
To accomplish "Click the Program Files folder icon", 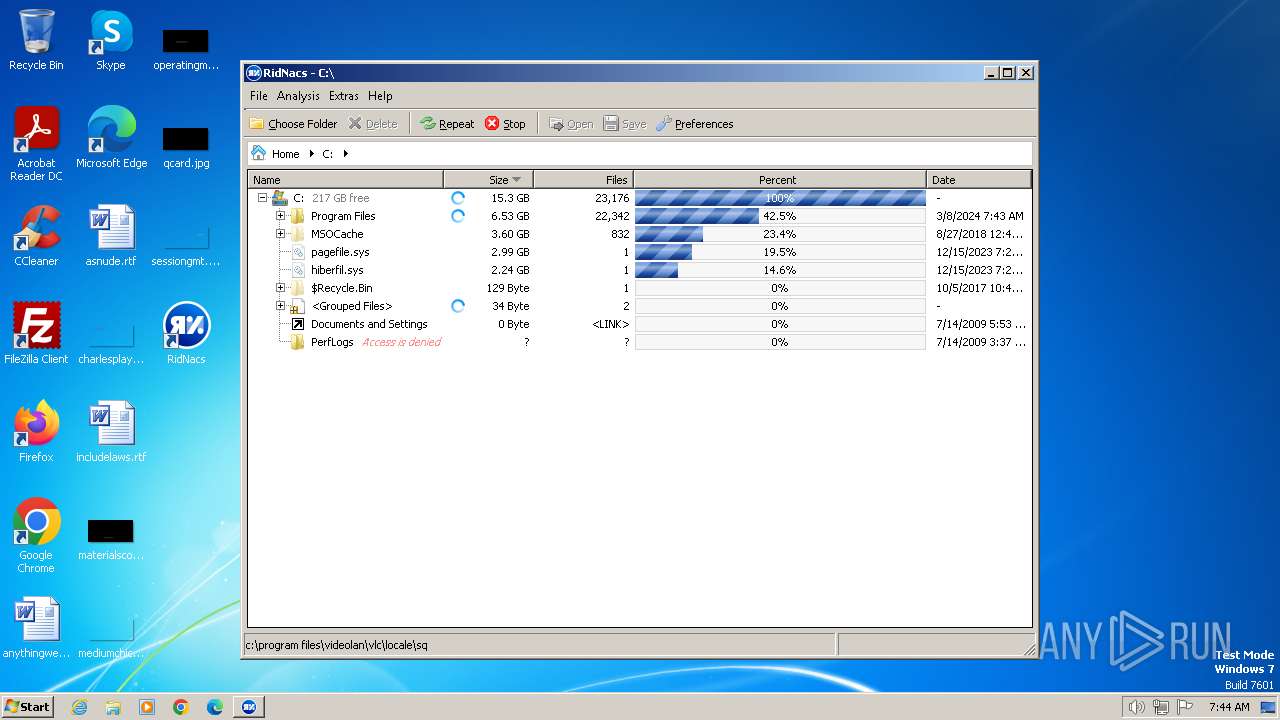I will pyautogui.click(x=297, y=216).
